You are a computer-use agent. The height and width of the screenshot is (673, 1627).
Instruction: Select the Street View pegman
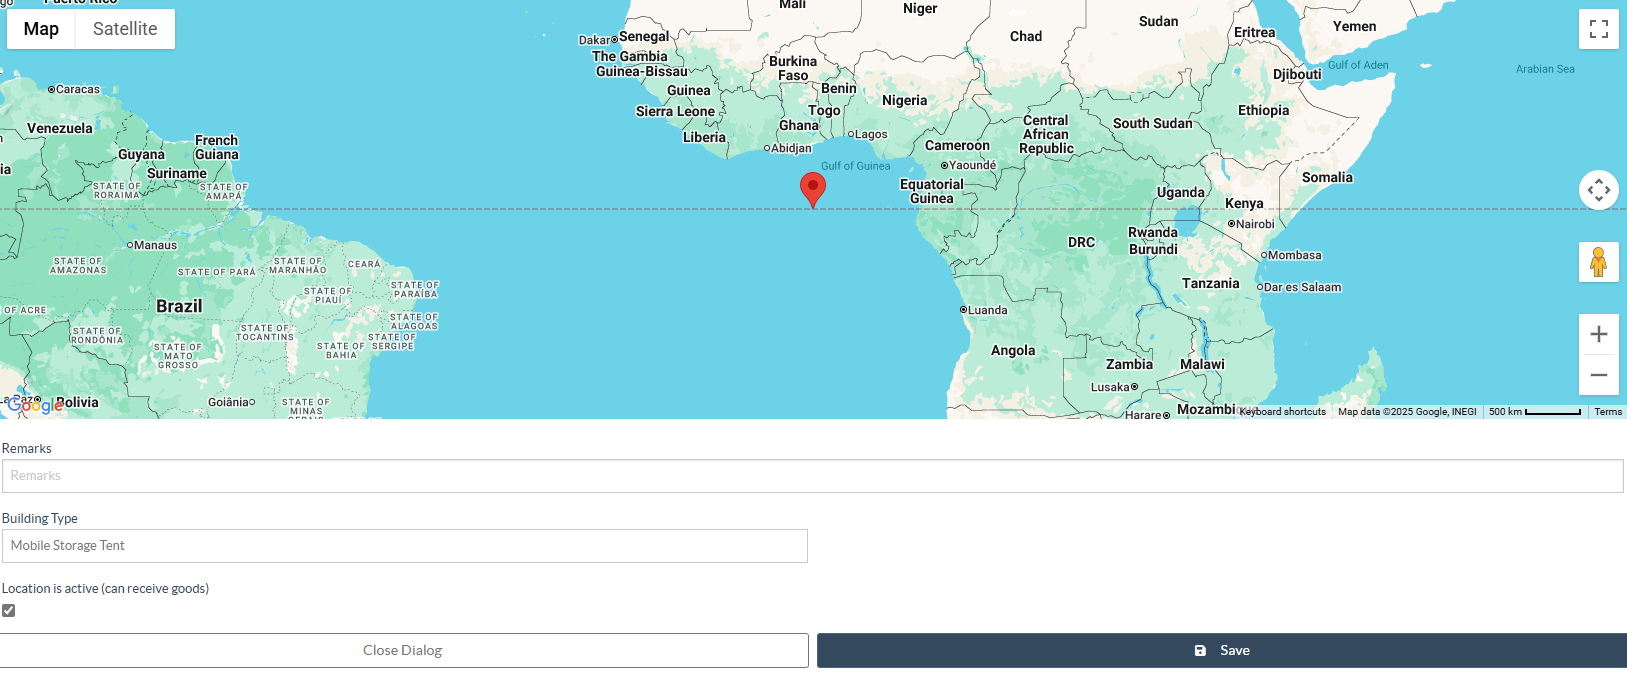tap(1598, 262)
